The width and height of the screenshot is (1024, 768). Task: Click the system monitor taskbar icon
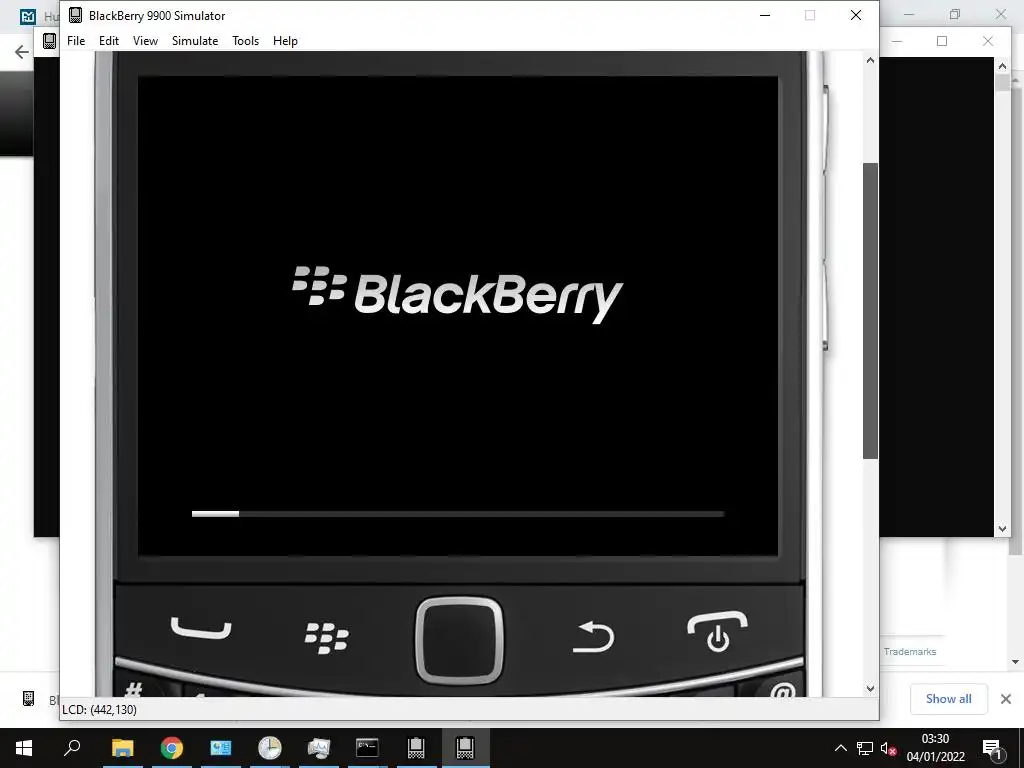[318, 748]
